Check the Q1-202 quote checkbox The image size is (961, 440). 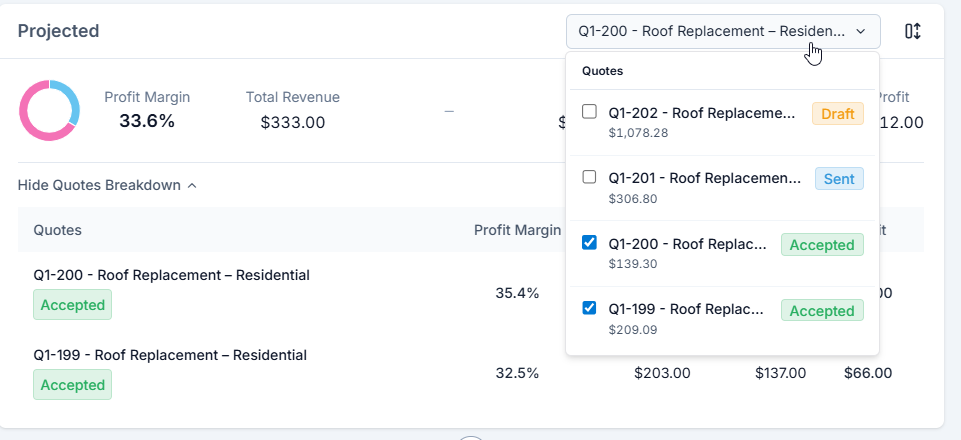[x=589, y=112]
